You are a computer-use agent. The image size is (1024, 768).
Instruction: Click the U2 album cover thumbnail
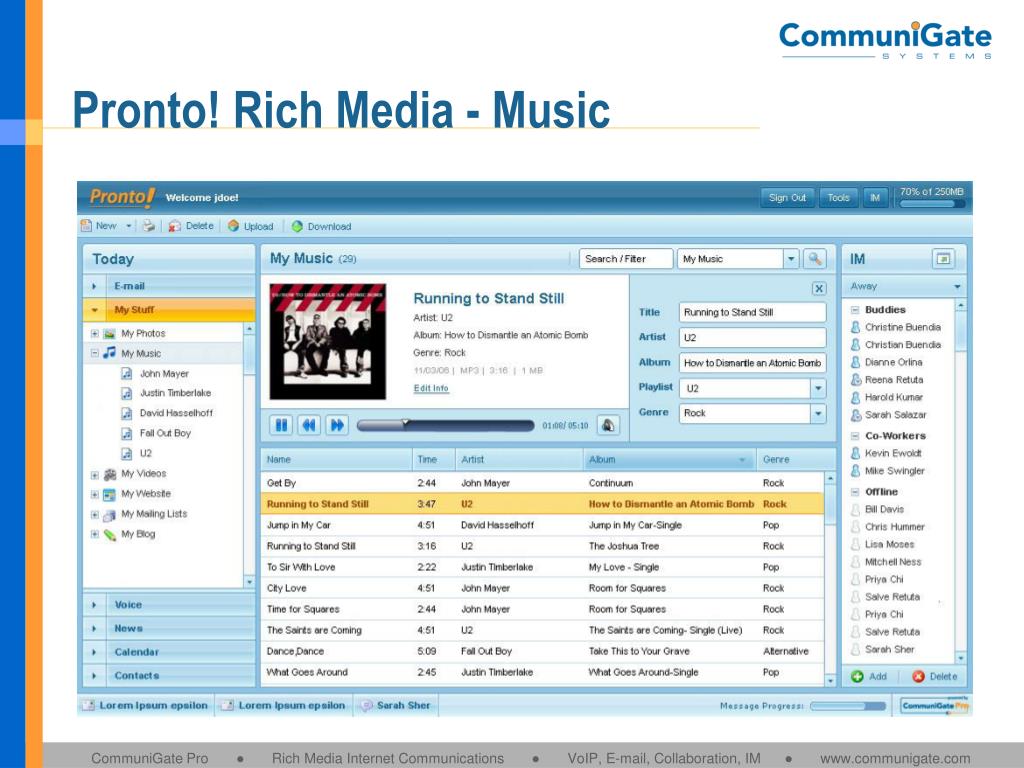pos(328,342)
